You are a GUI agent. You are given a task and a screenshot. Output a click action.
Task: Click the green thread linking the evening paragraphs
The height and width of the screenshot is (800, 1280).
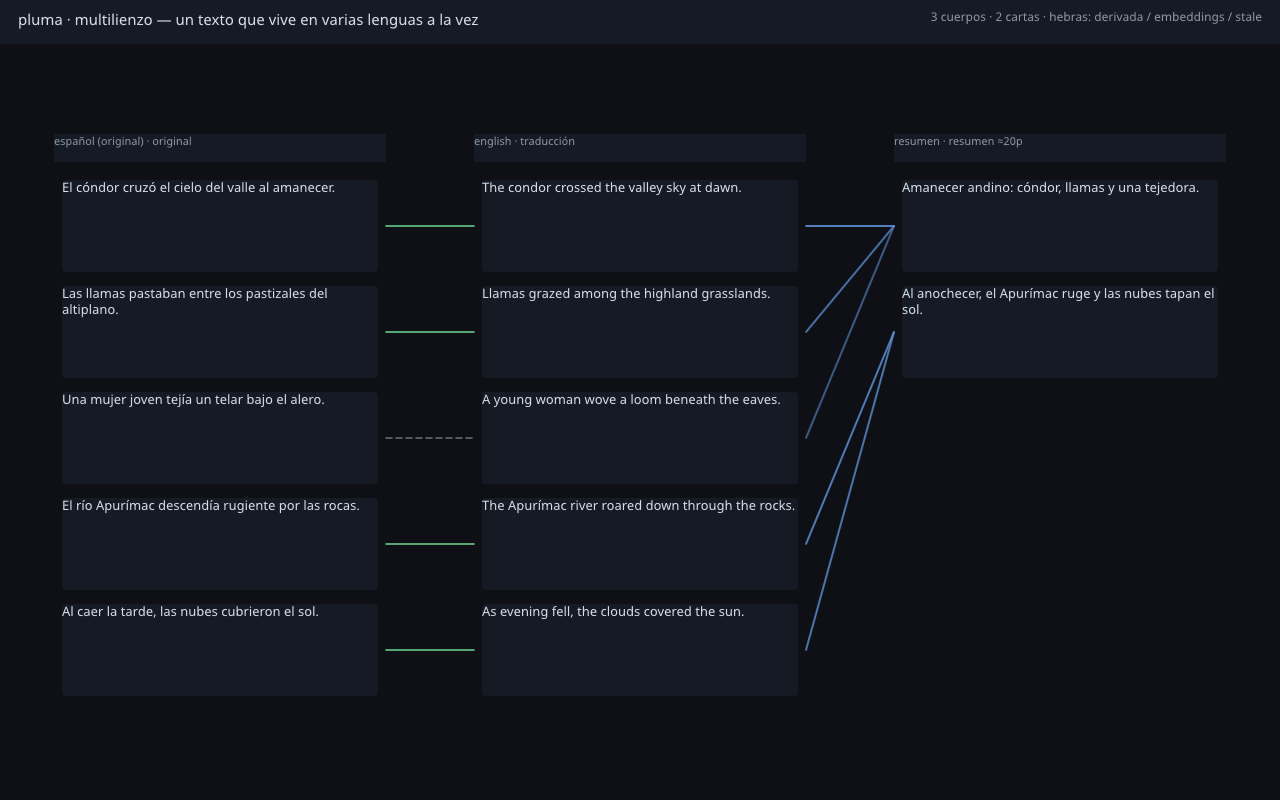[x=430, y=650]
